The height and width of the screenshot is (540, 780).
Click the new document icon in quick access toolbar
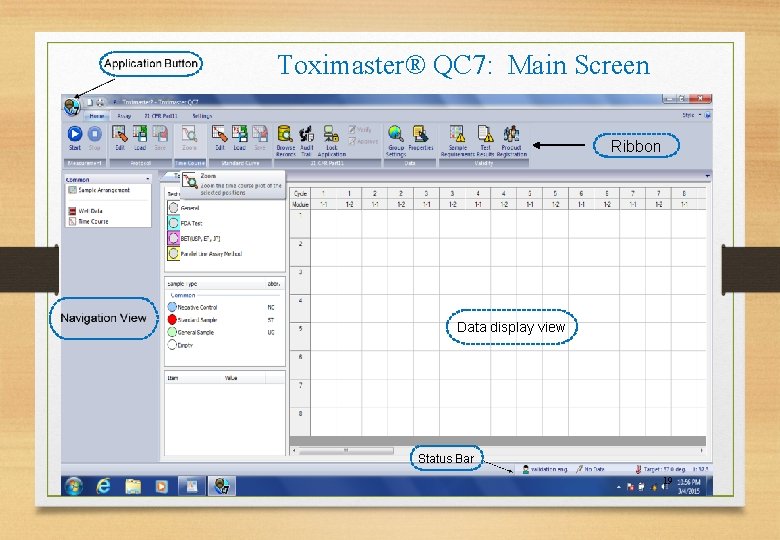click(90, 102)
